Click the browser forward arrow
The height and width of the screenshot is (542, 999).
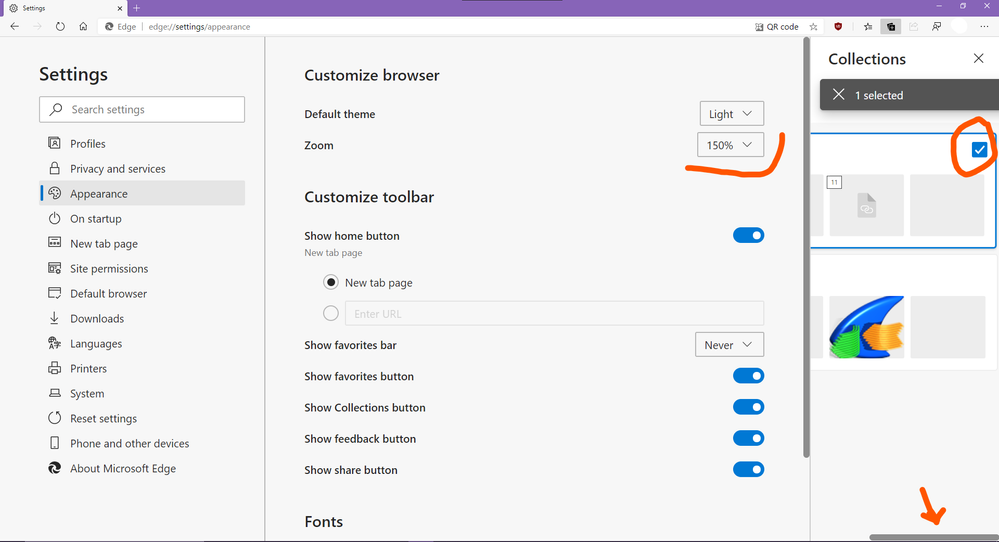point(37,27)
